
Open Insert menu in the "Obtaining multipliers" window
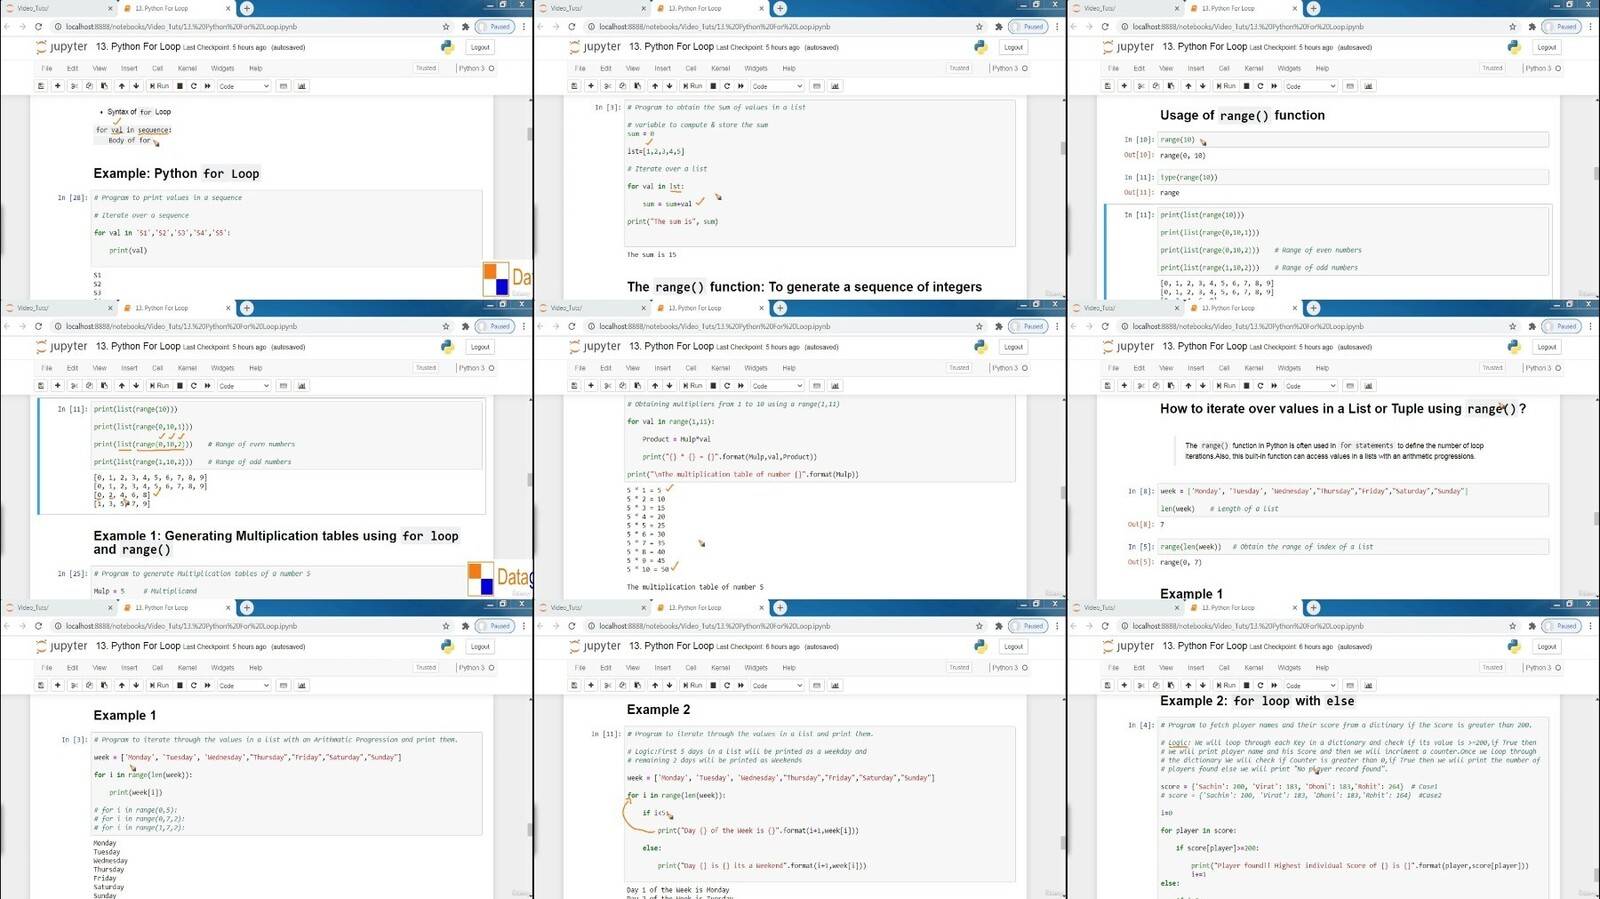pyautogui.click(x=662, y=368)
